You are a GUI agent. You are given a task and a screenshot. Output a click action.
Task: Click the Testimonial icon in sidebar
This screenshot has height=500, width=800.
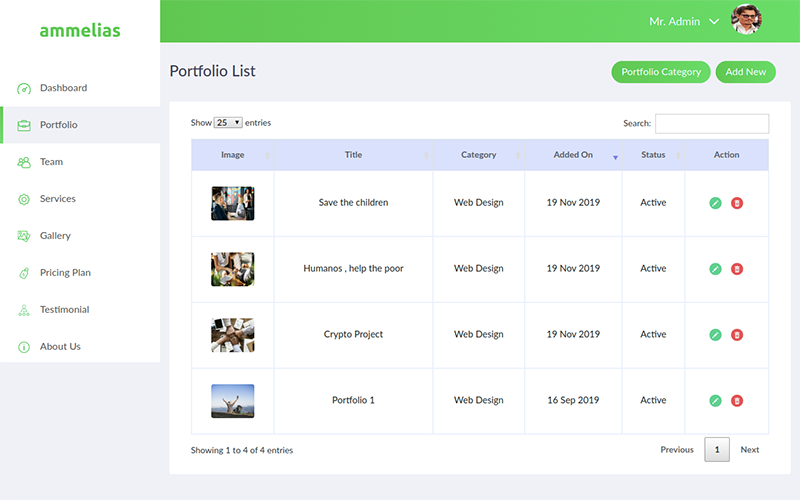[x=24, y=310]
